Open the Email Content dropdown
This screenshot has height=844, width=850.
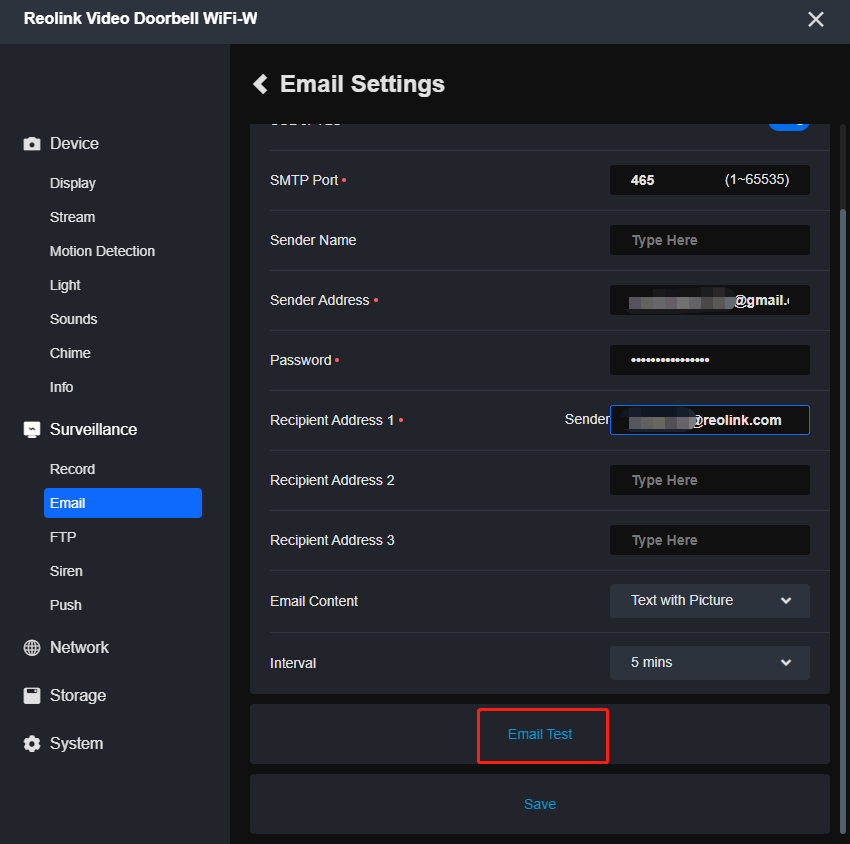pos(710,601)
